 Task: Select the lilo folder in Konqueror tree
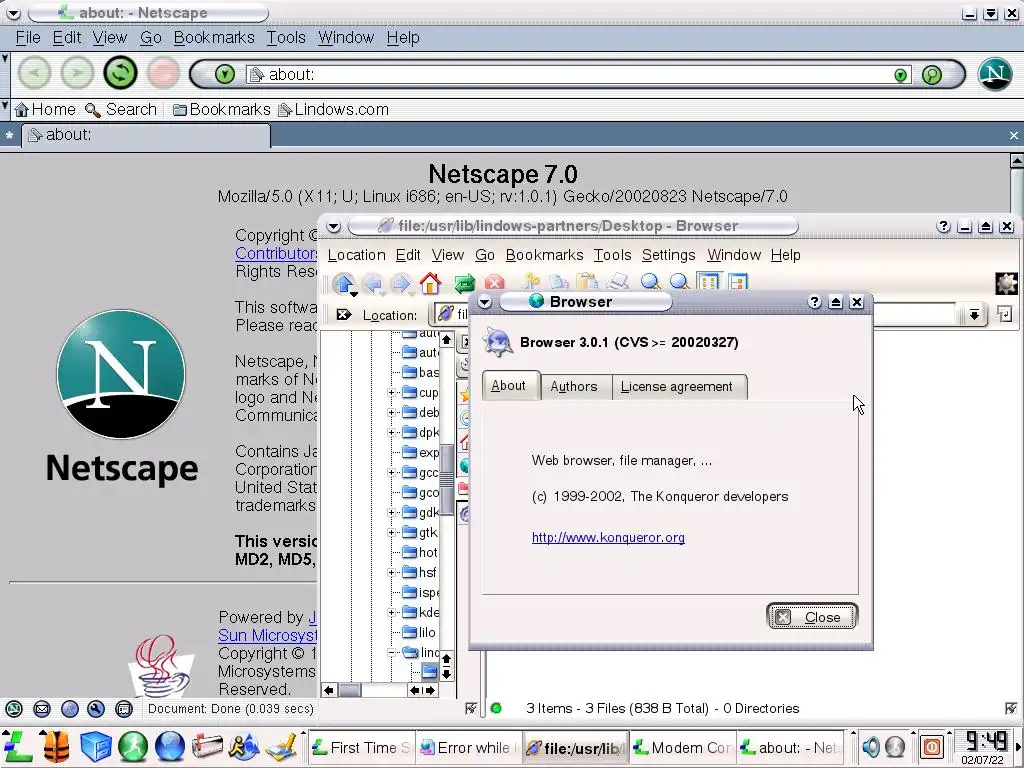(419, 632)
